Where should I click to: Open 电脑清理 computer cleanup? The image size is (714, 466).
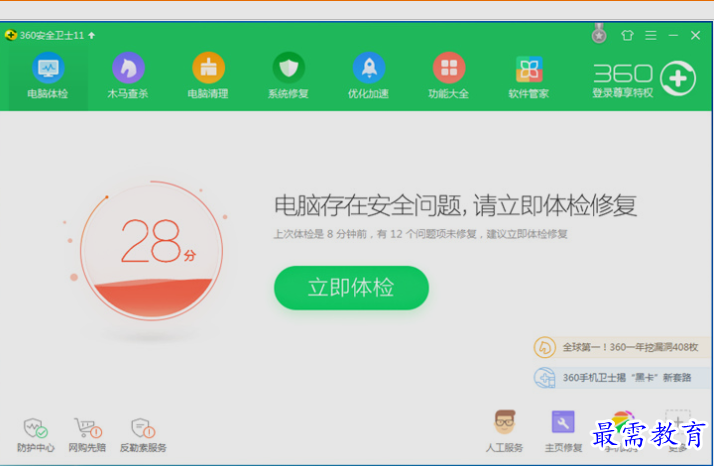pos(208,77)
